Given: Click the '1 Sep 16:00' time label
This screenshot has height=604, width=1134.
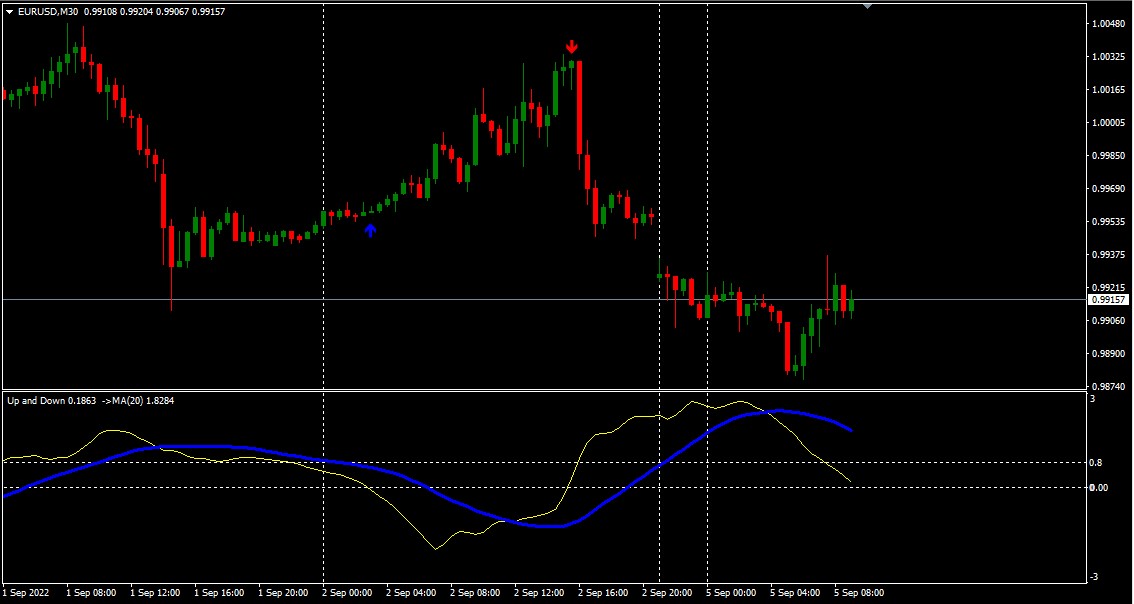Looking at the screenshot, I should pos(218,593).
